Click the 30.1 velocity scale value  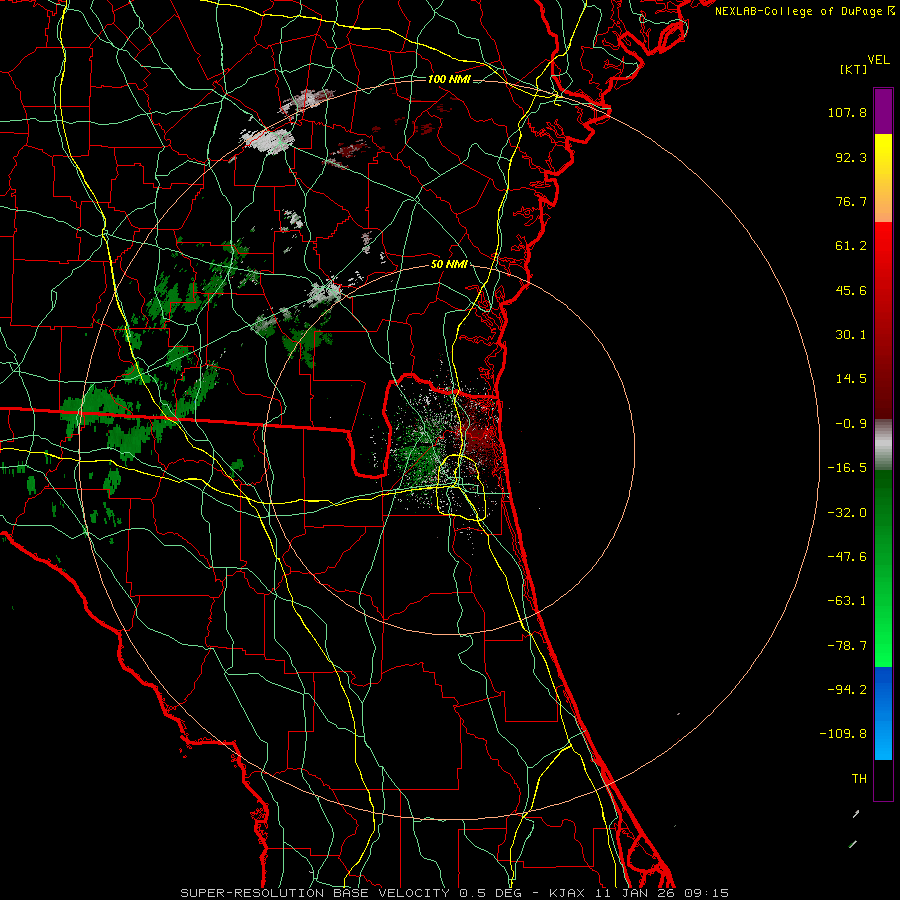(x=851, y=335)
